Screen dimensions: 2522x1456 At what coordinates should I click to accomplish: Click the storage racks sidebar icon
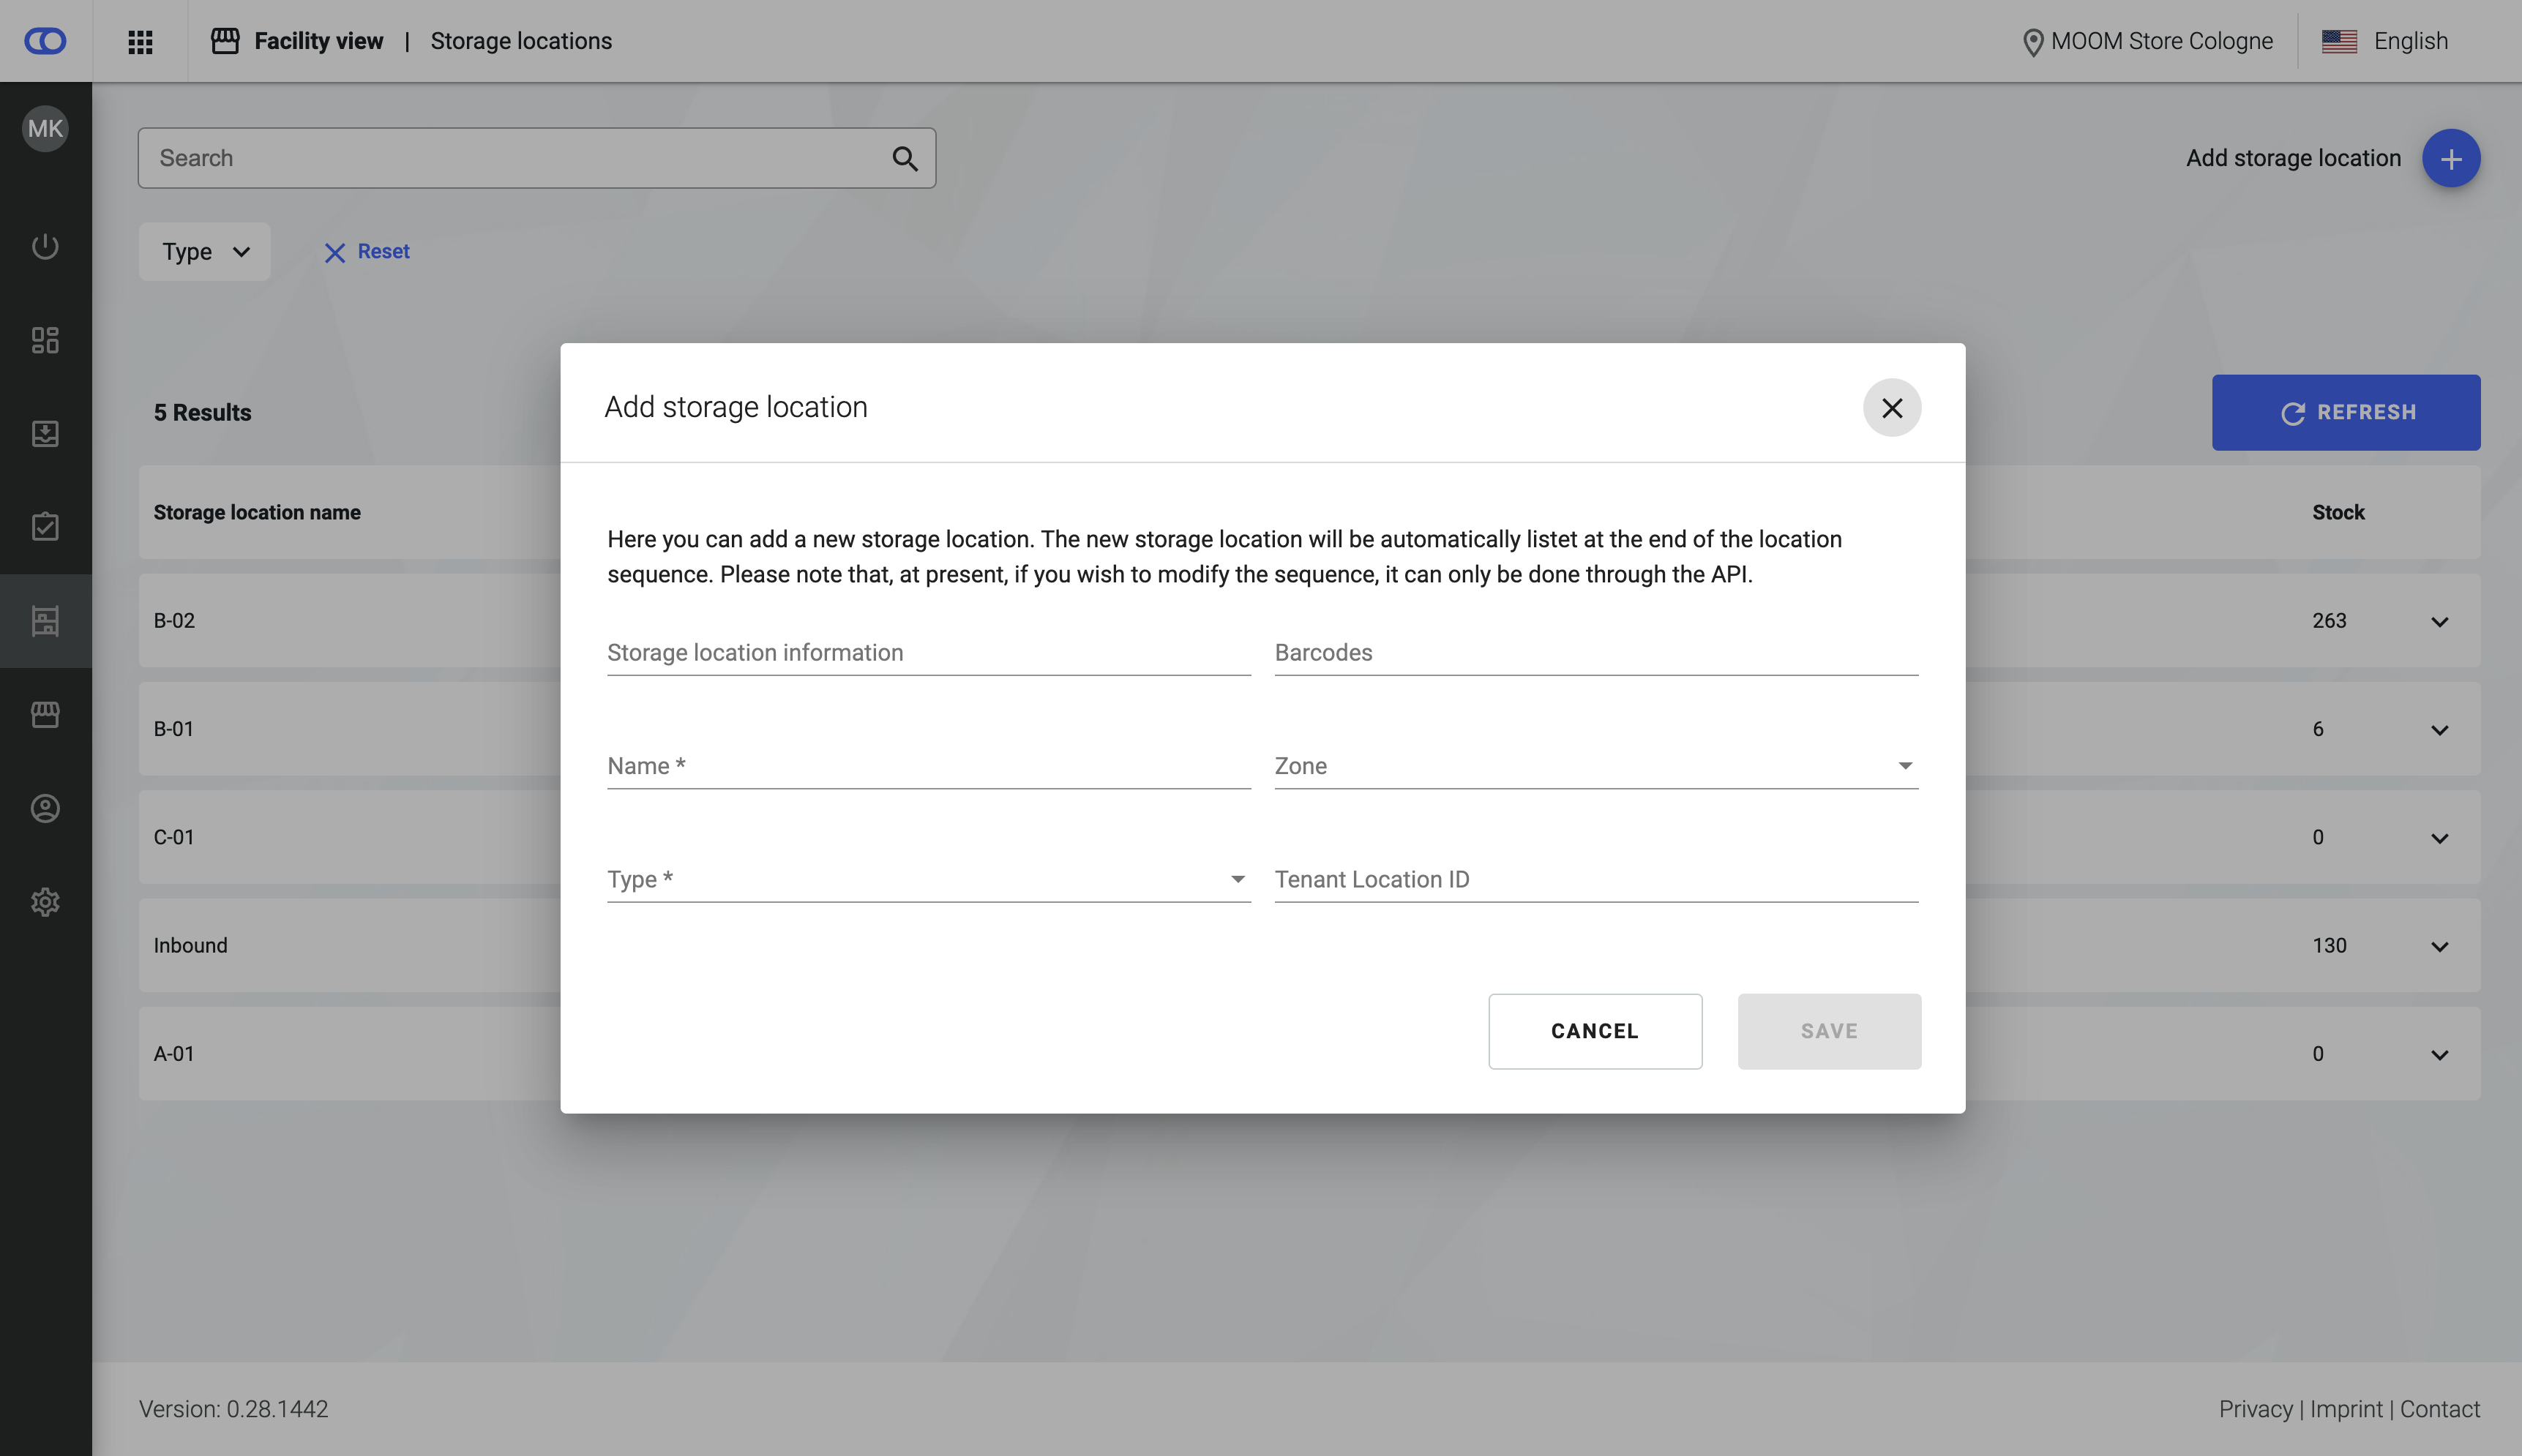click(45, 621)
